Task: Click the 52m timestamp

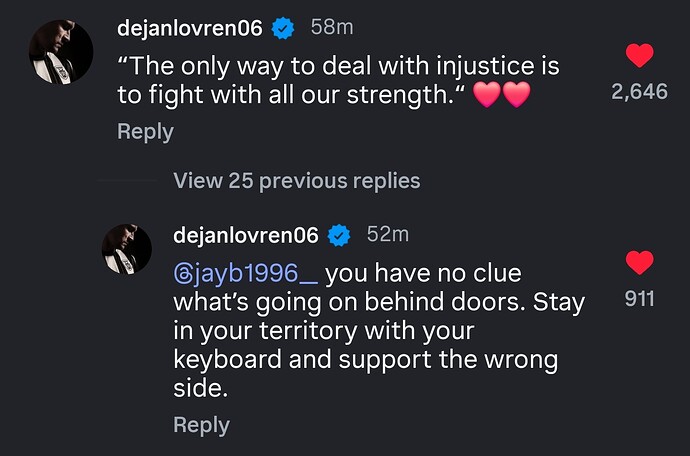Action: 388,236
